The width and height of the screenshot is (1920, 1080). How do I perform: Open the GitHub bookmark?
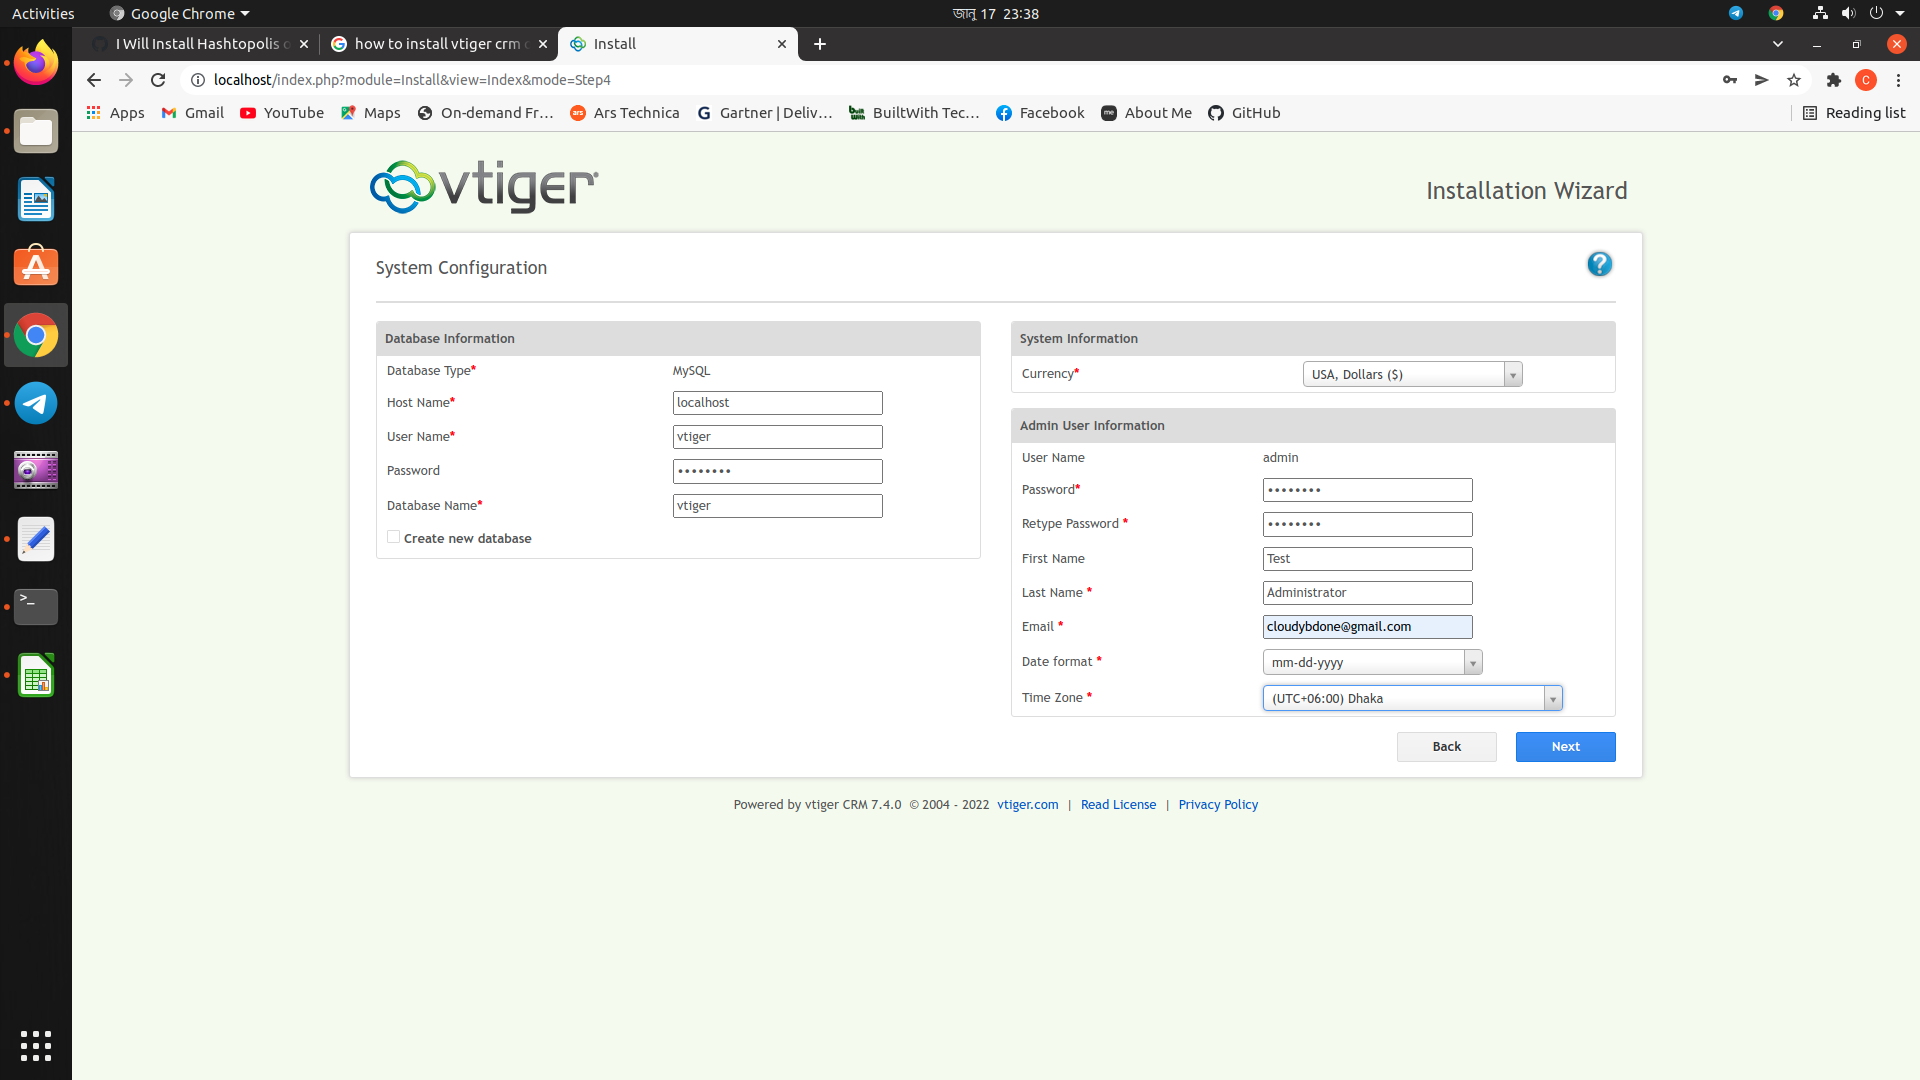click(x=1244, y=113)
